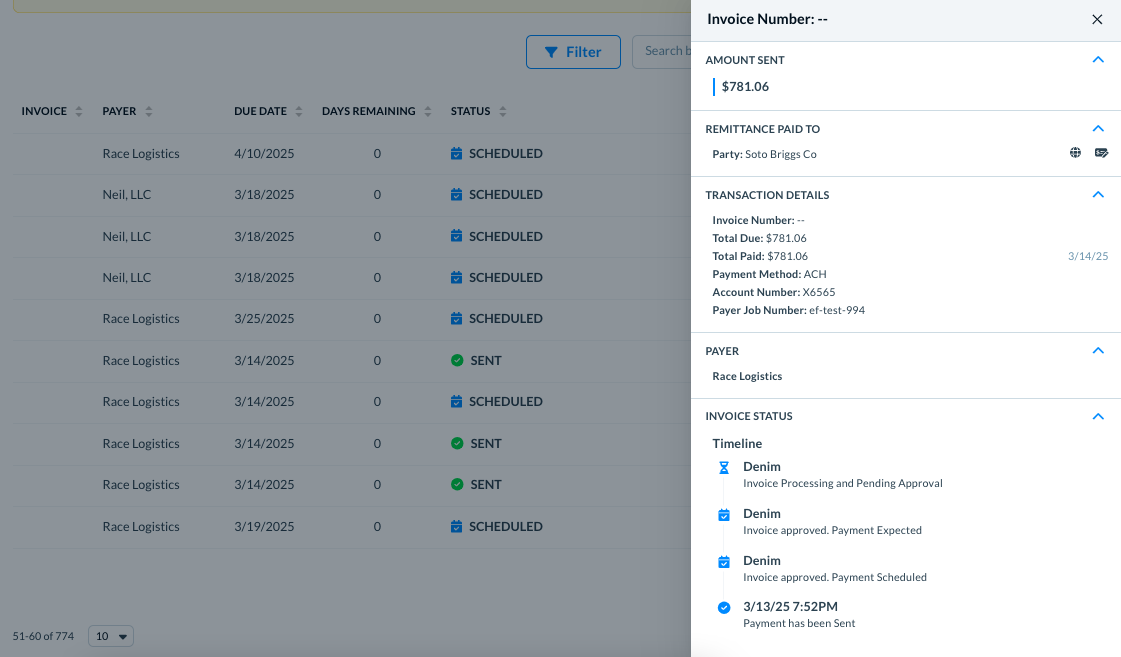Collapse the Transaction Details section
The height and width of the screenshot is (657, 1121).
pos(1098,195)
